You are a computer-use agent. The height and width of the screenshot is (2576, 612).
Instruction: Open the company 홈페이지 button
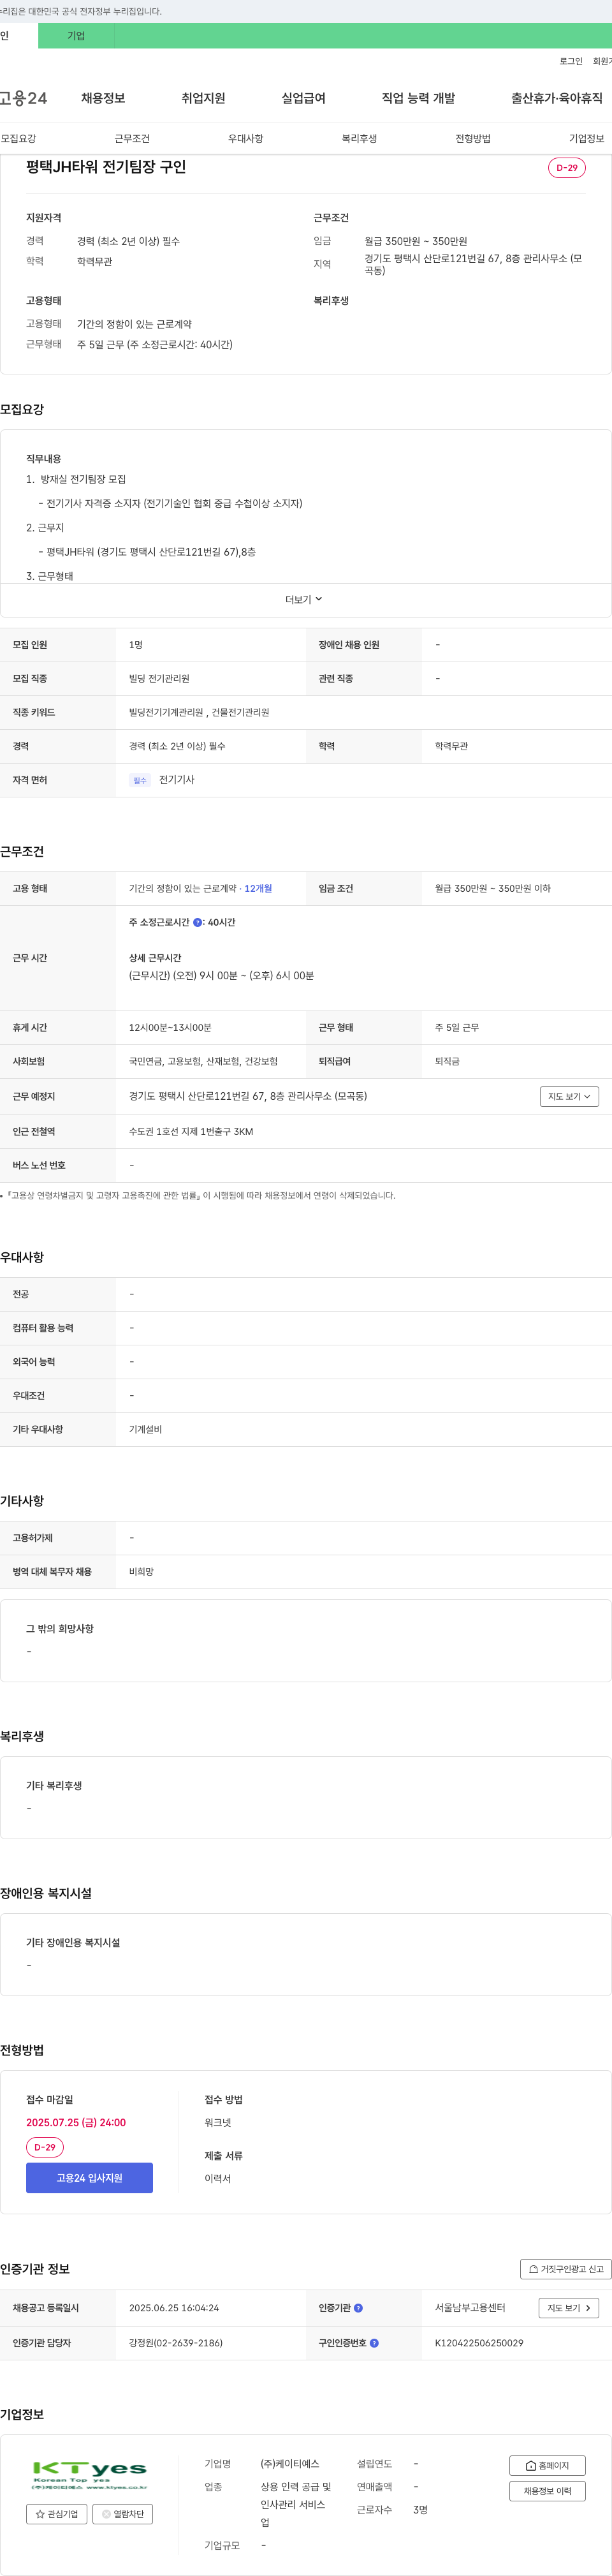click(x=547, y=2466)
